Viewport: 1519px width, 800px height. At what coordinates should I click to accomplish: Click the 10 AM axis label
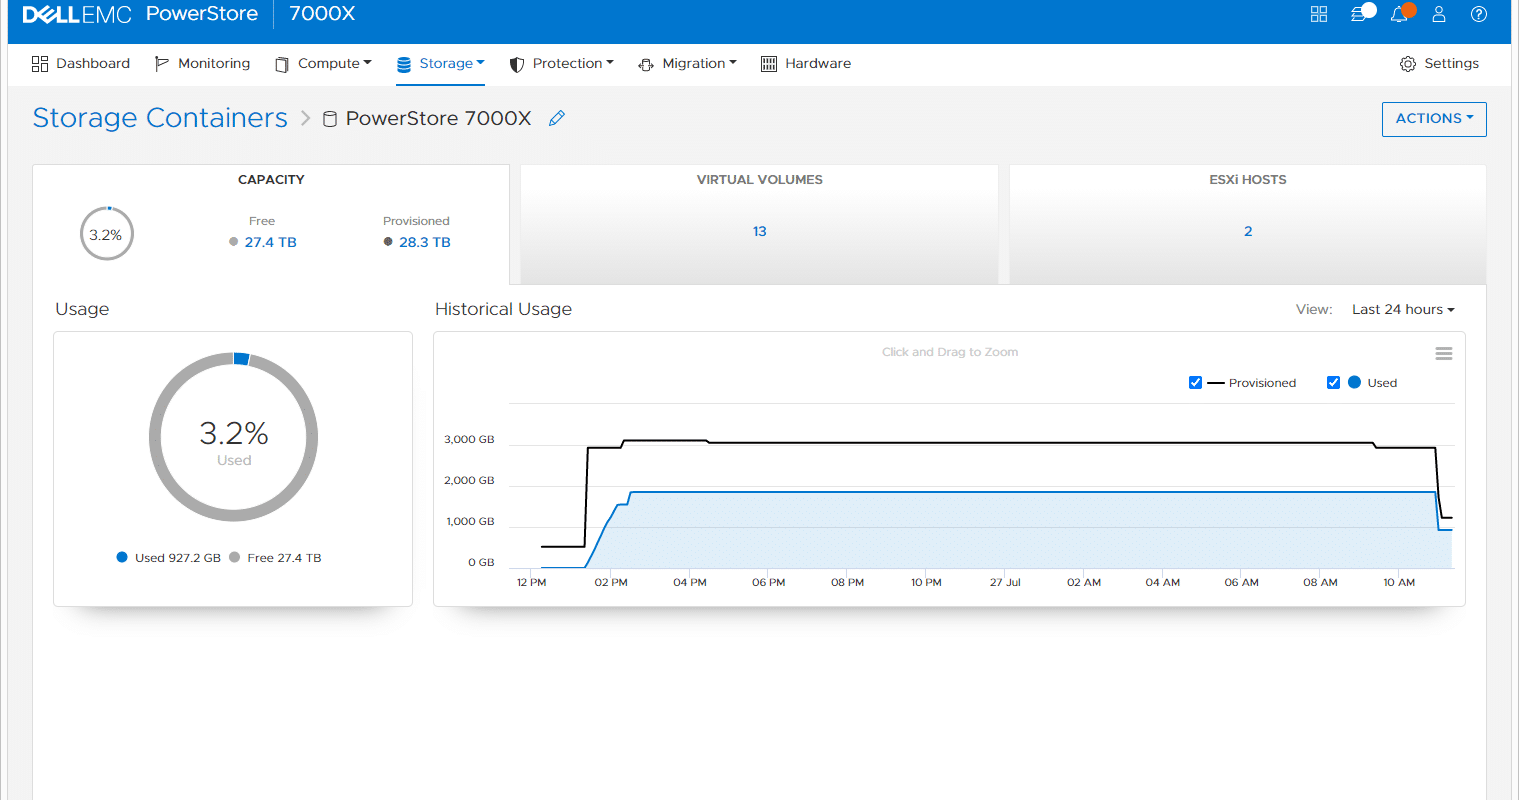pos(1399,583)
